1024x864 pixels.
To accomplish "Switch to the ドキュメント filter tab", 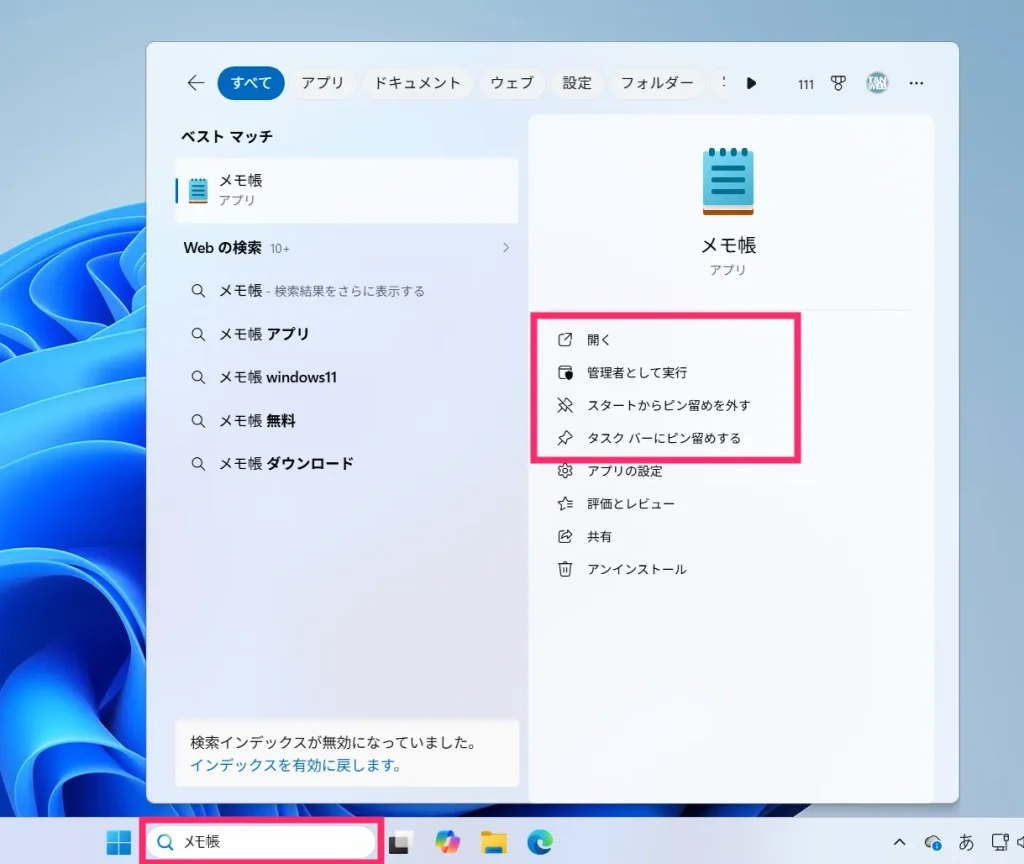I will coord(417,83).
